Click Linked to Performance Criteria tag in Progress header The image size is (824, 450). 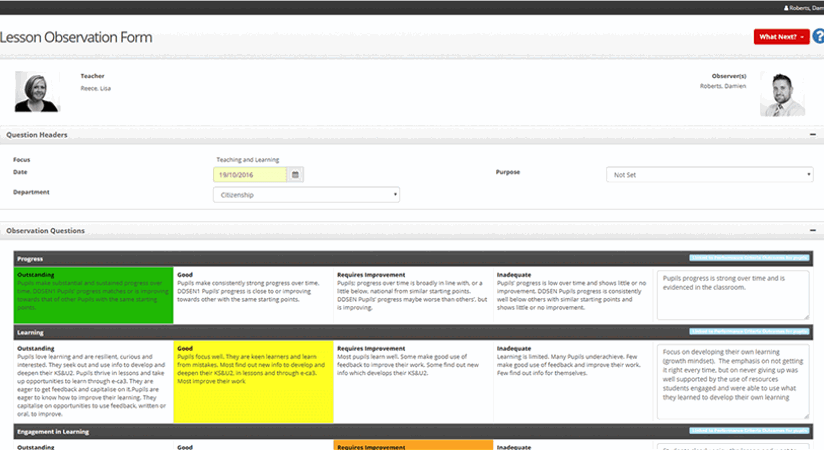click(749, 258)
